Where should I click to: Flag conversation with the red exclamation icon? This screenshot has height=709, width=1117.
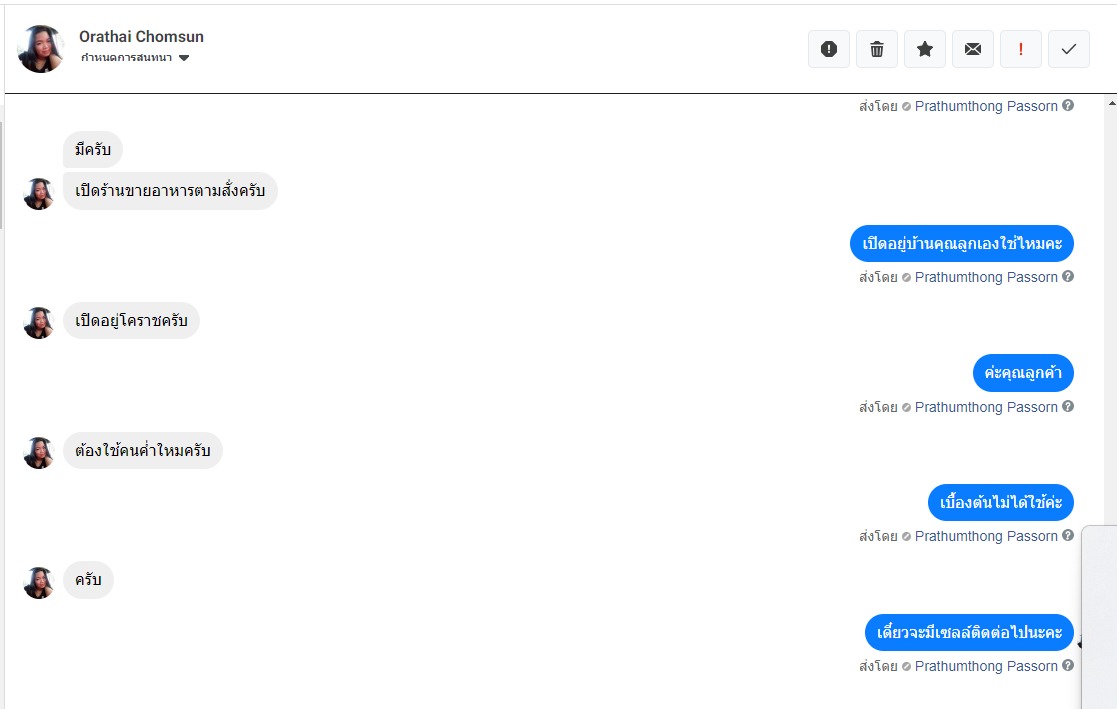1021,49
